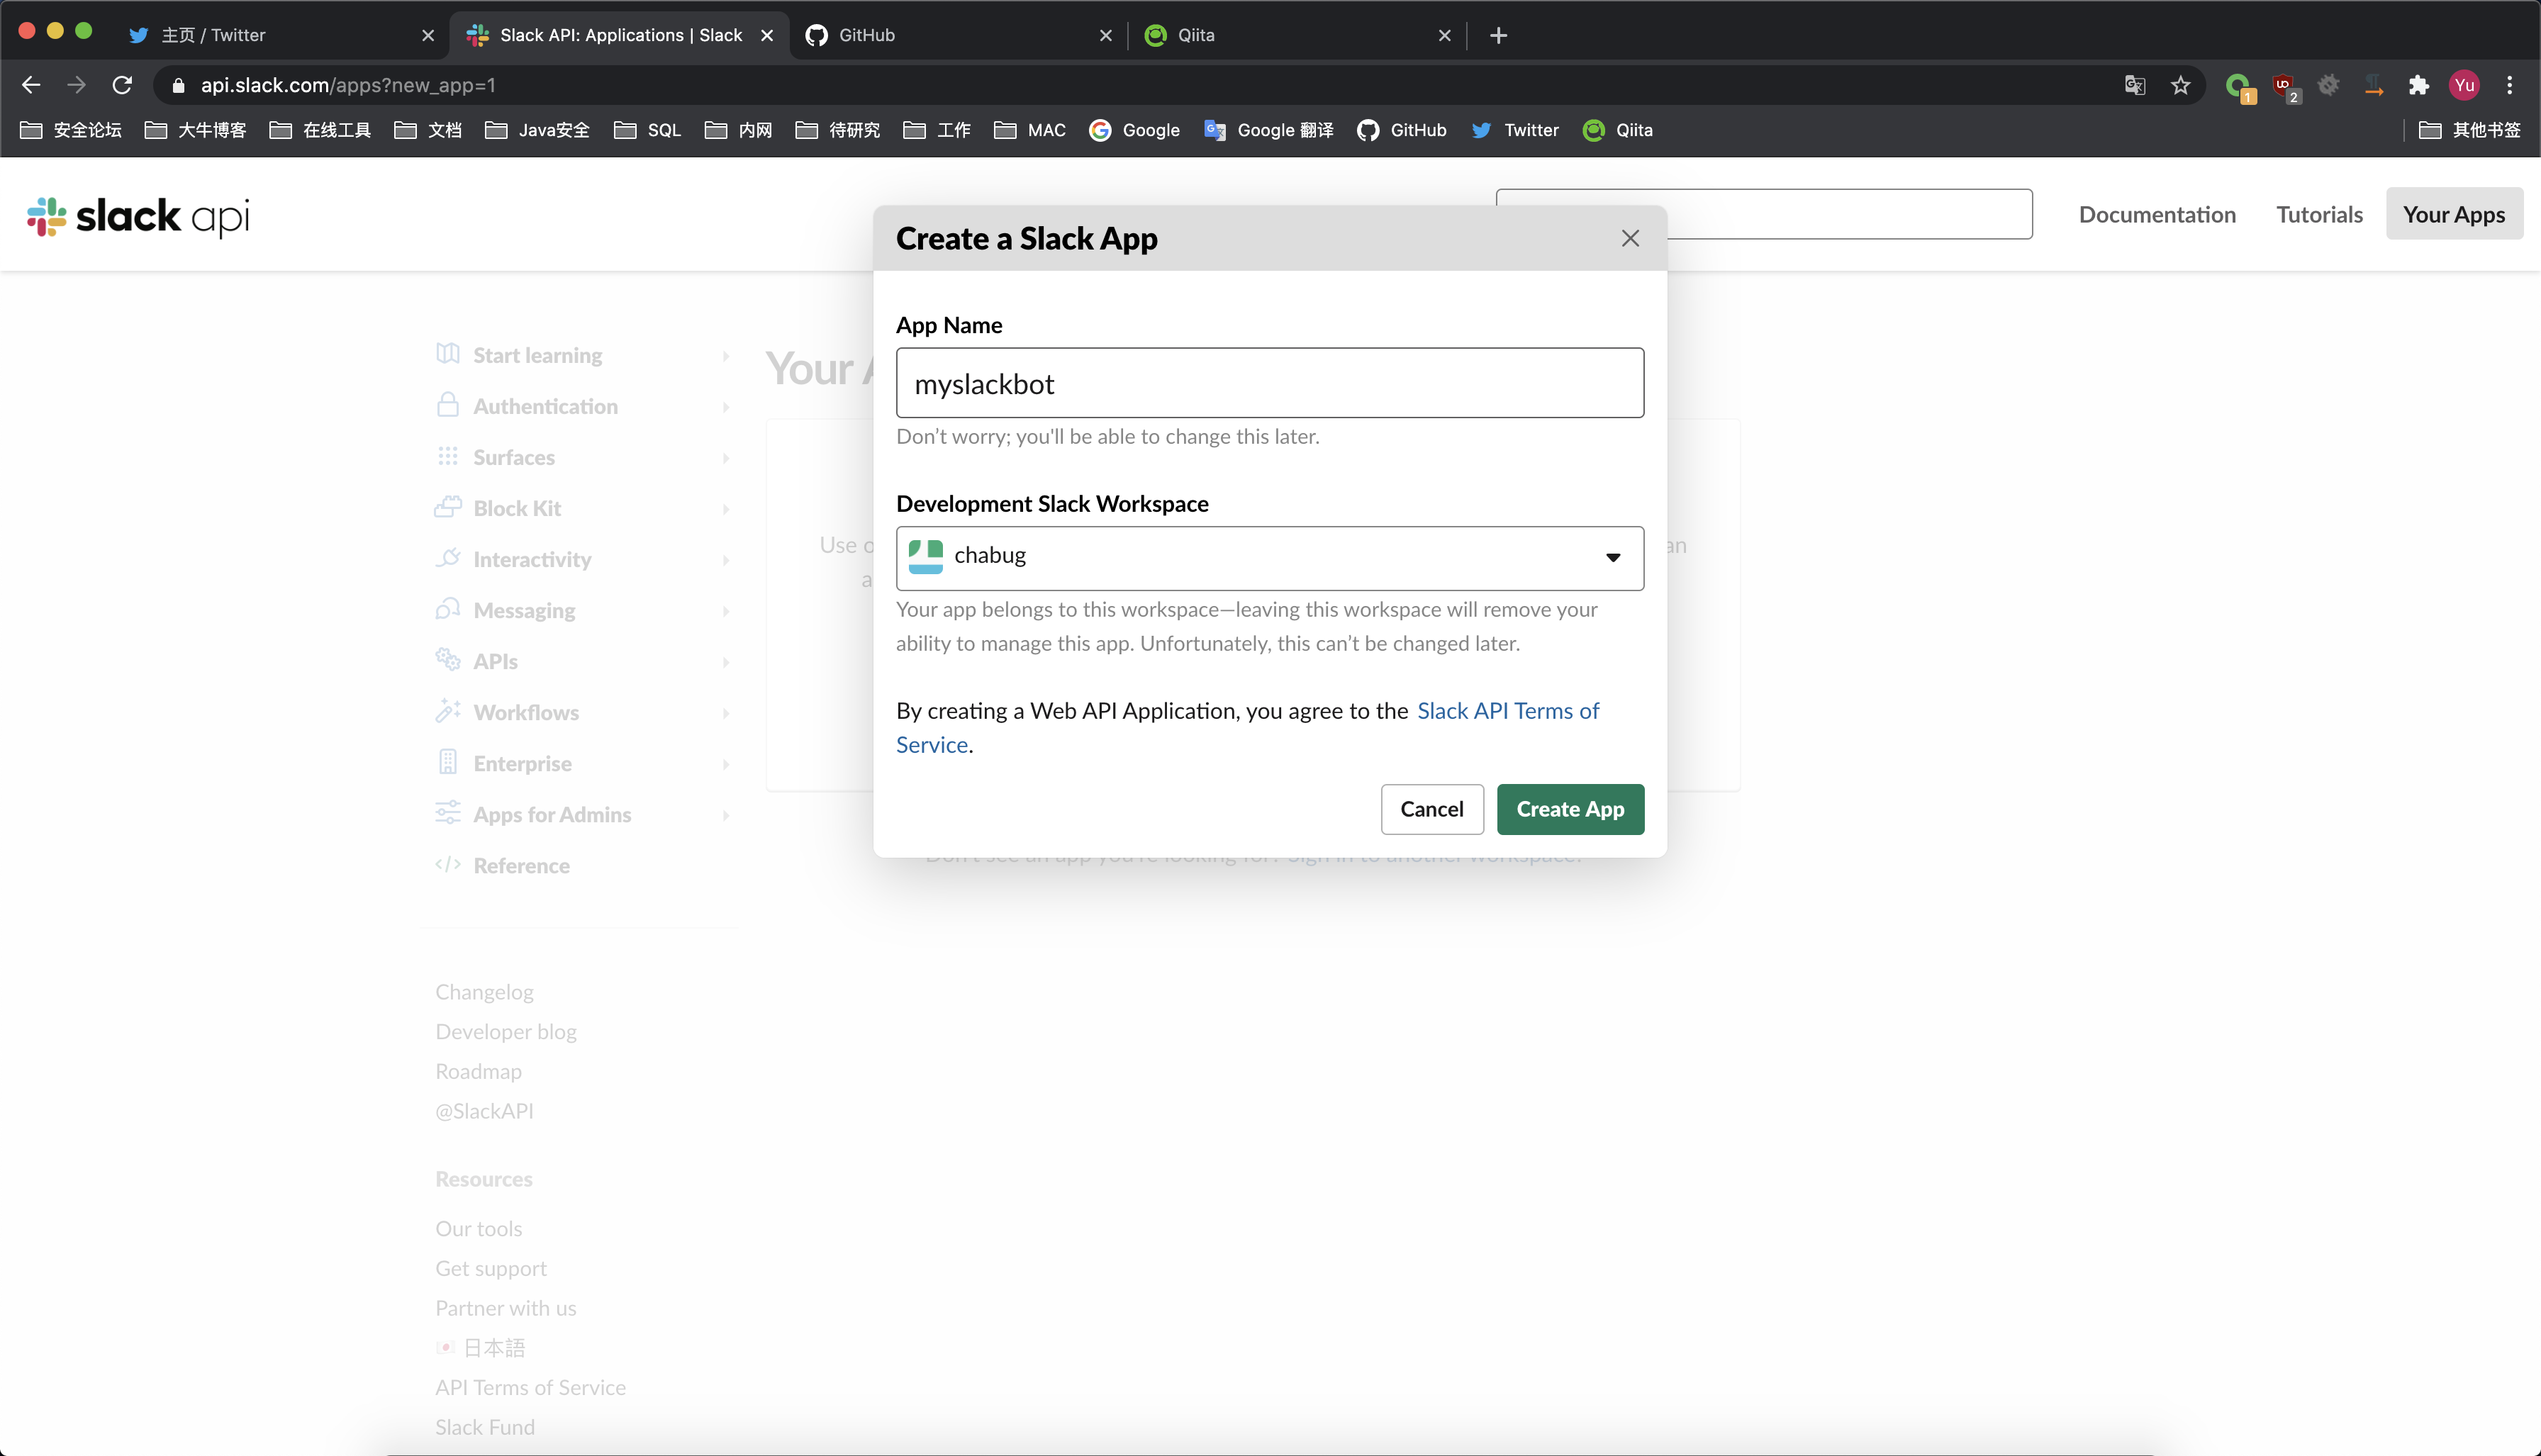Switch to the GitHub tab
Screen dimensions: 2541x1456
[958, 35]
